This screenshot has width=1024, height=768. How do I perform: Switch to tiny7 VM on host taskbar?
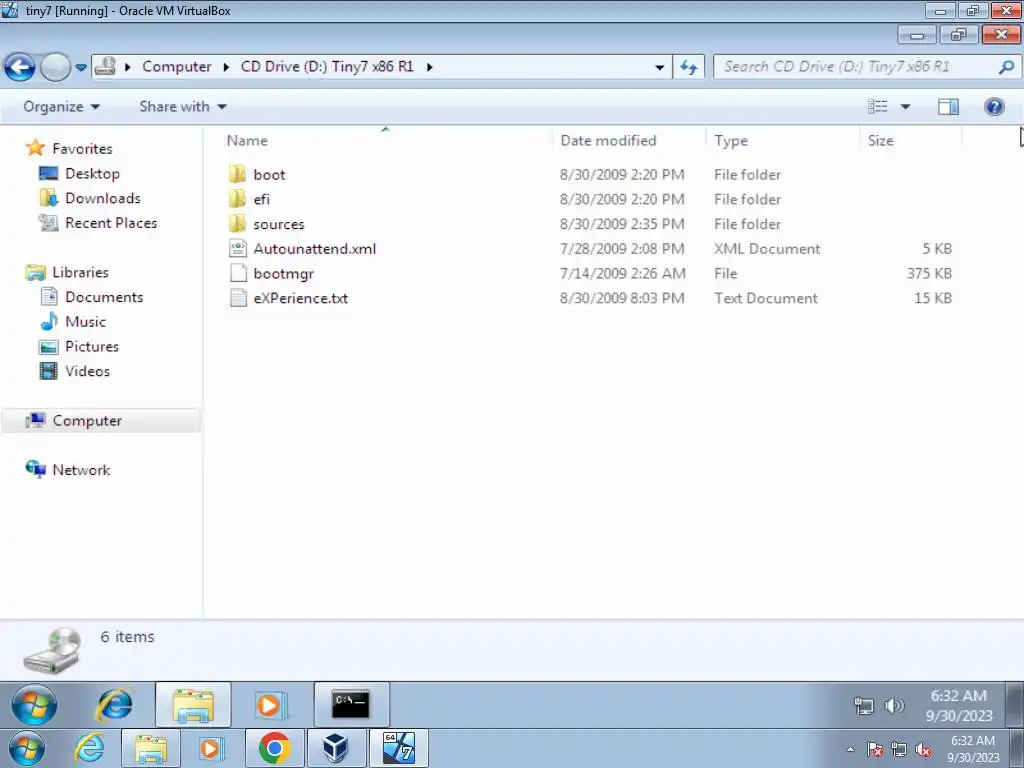[x=399, y=748]
